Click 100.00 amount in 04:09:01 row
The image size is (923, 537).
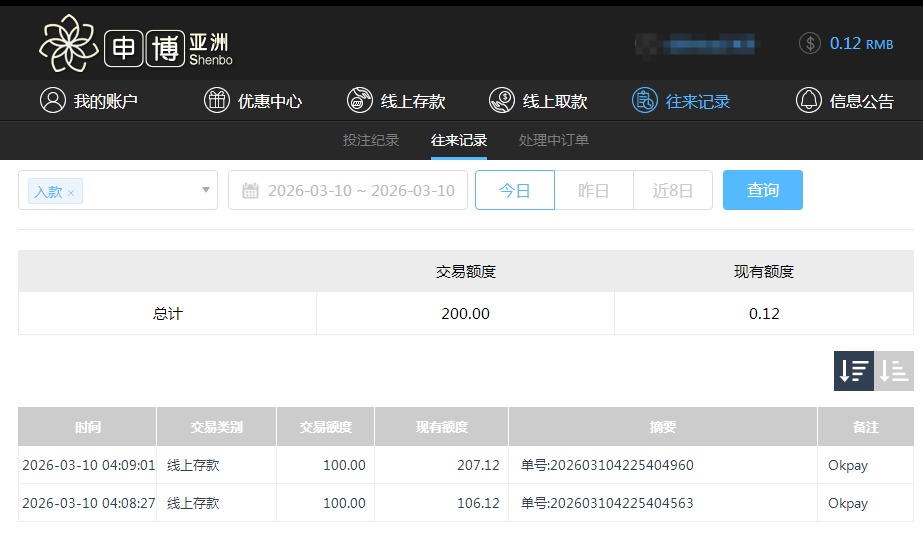point(344,465)
